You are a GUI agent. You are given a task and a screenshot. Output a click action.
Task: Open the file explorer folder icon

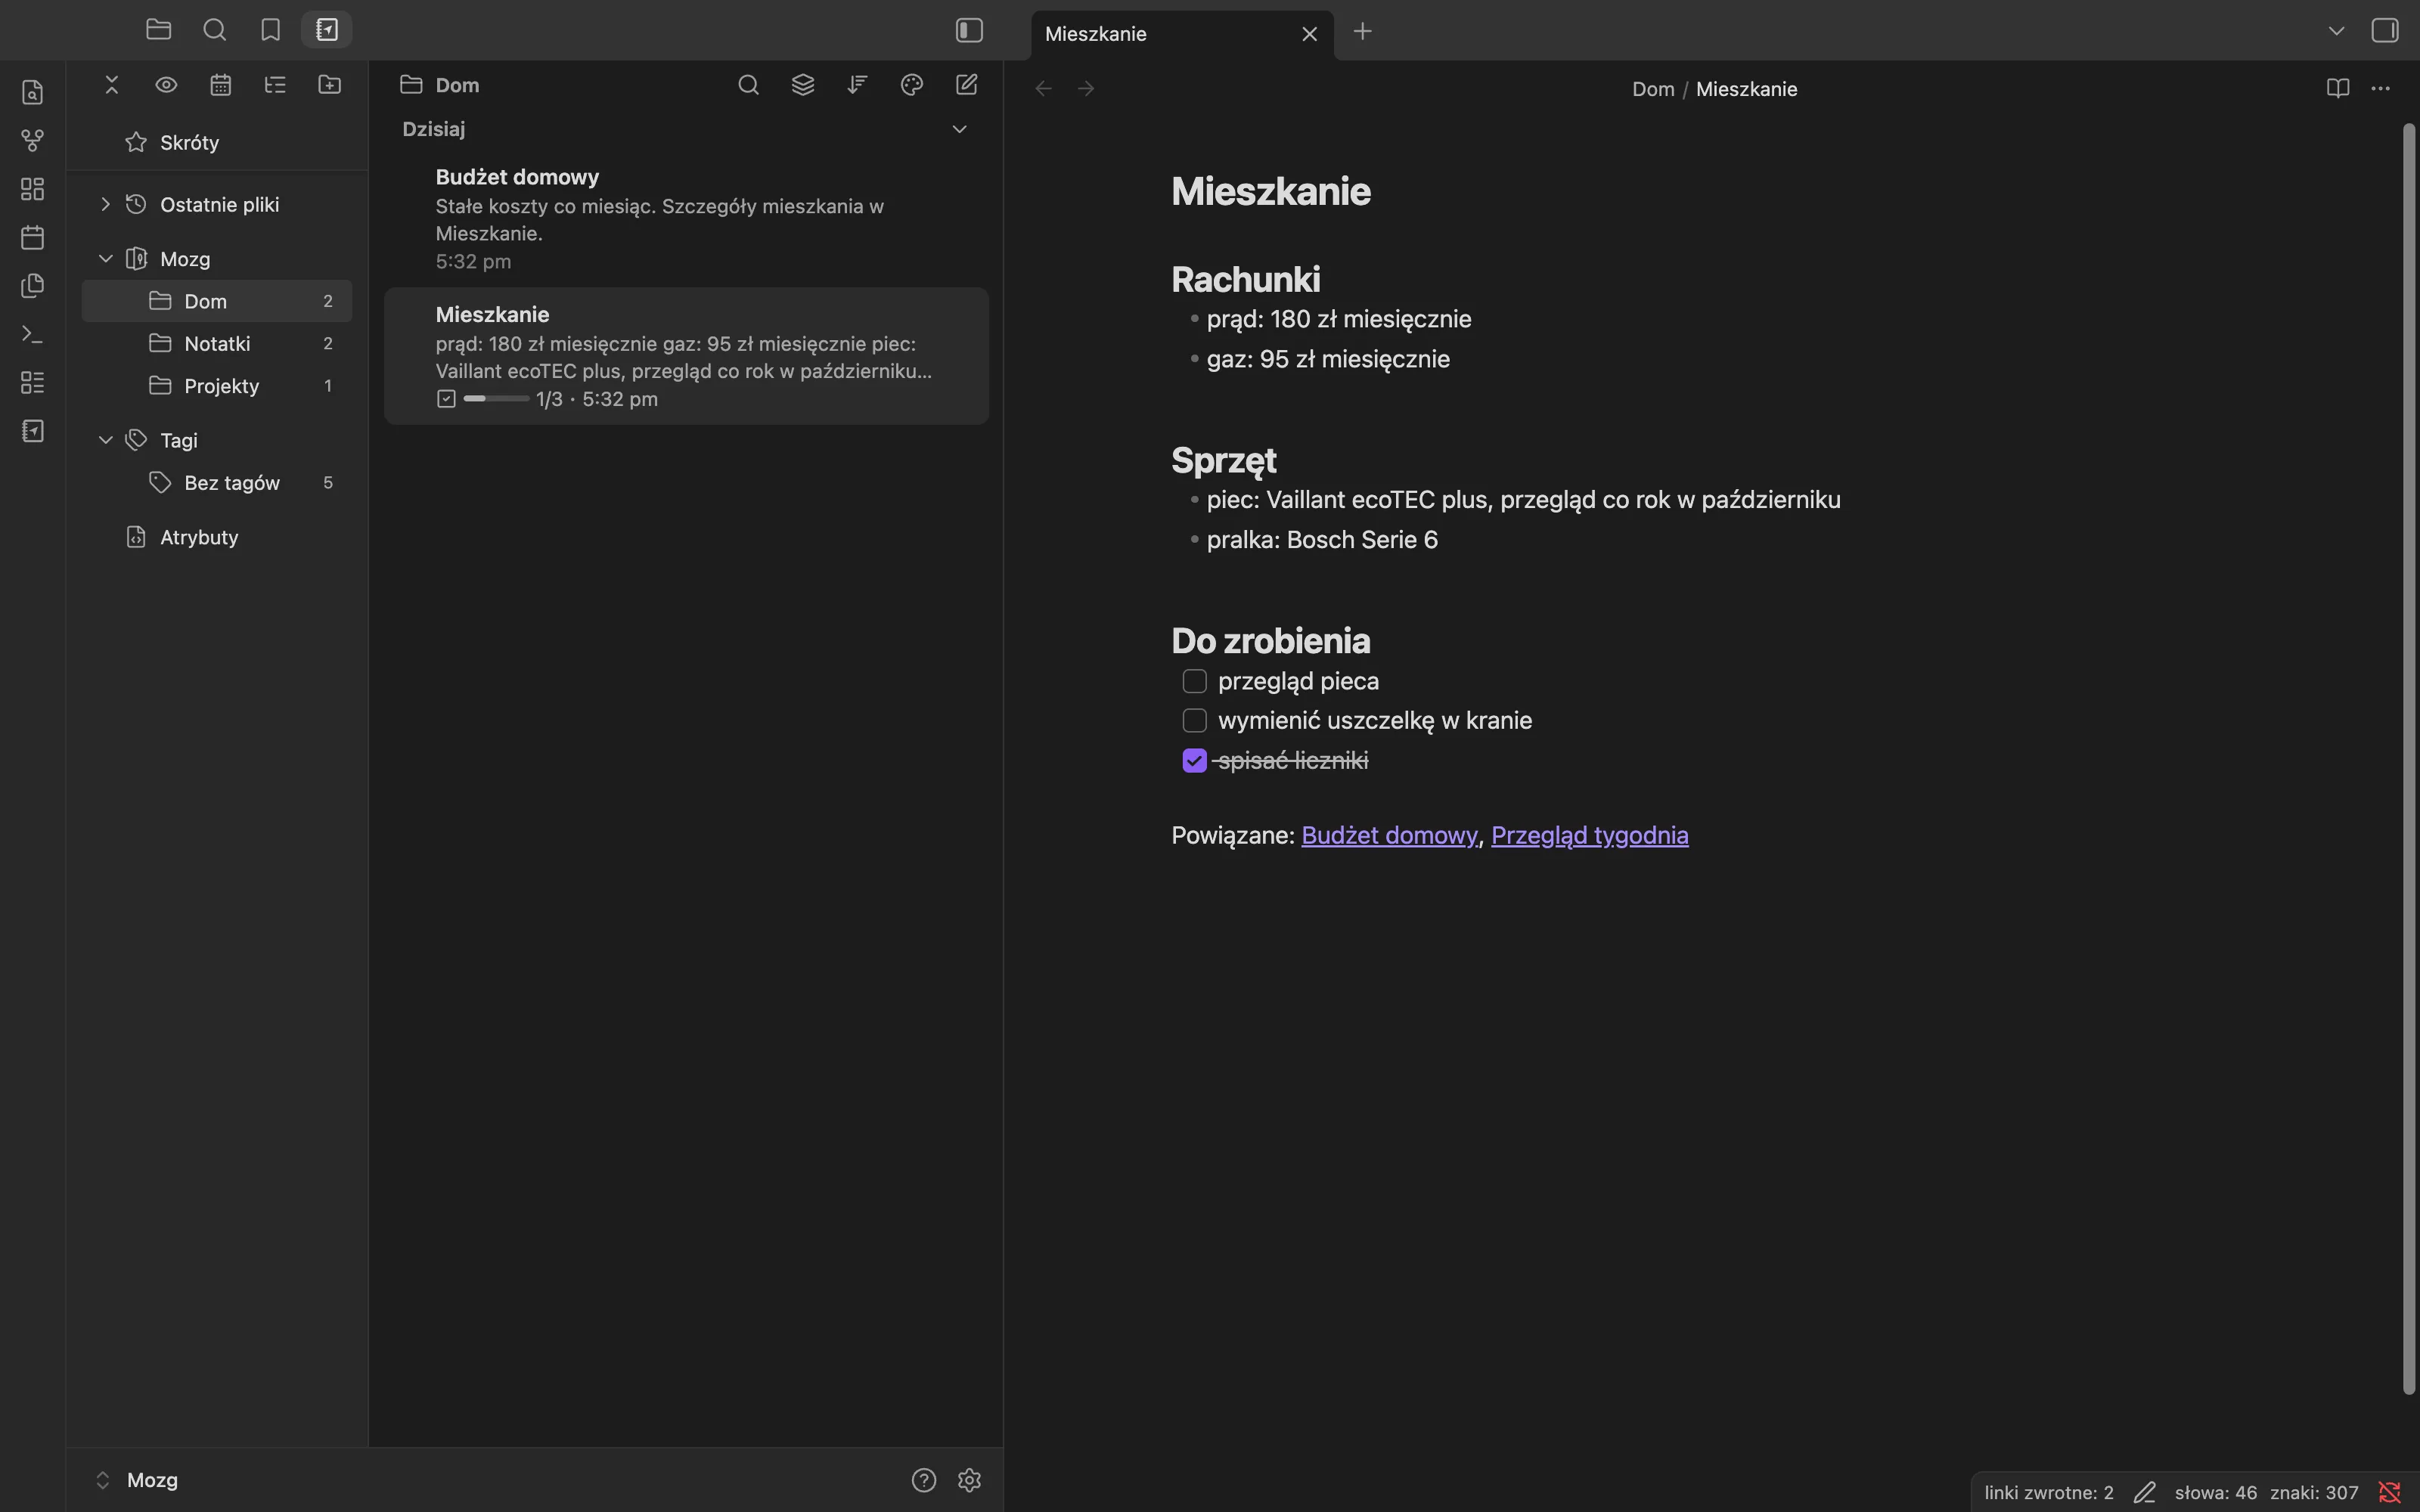click(x=158, y=30)
